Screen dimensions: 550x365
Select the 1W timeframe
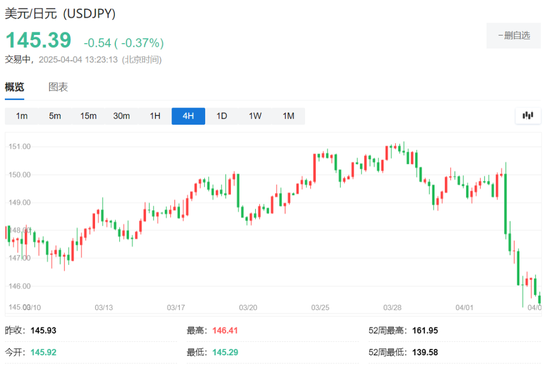pos(255,116)
